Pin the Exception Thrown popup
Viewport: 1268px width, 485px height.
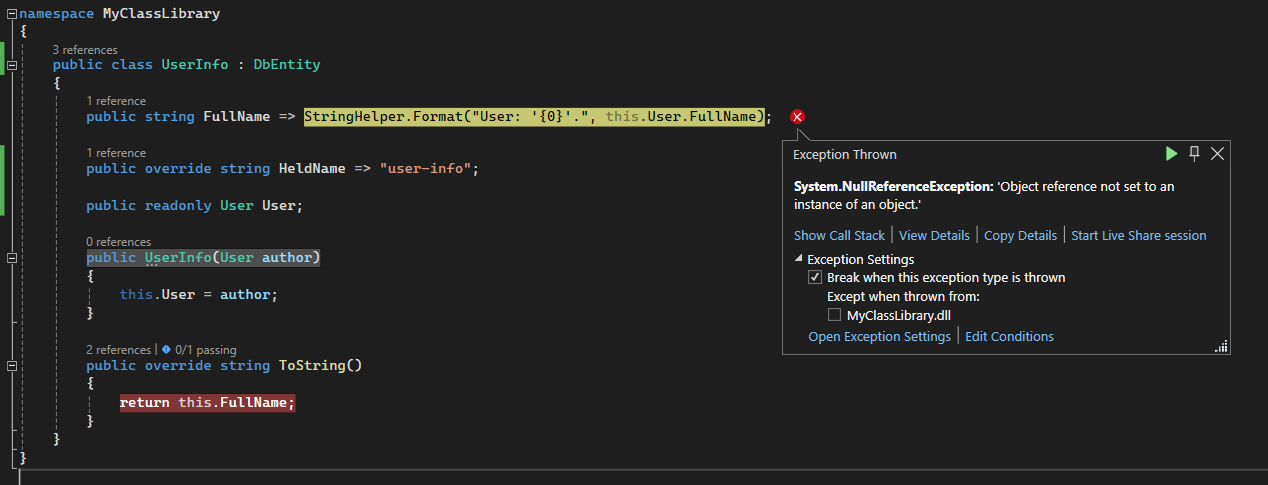(x=1194, y=154)
